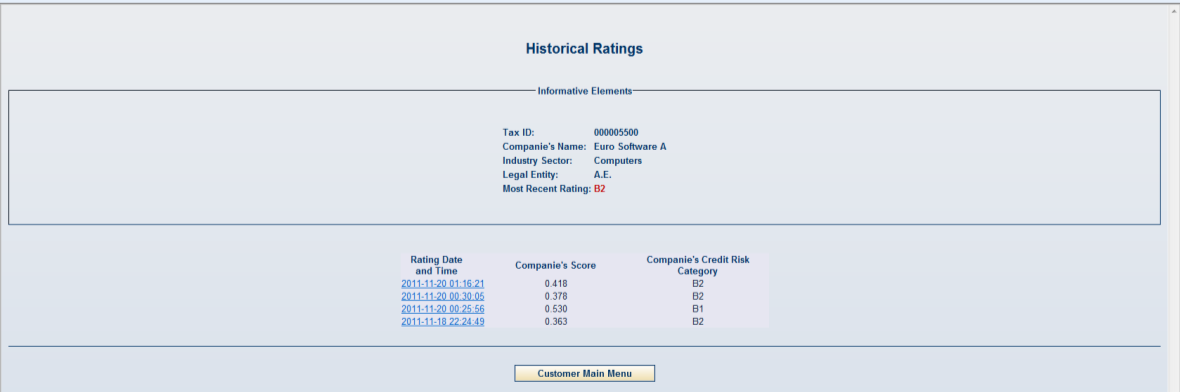Click the Companie's Score column header
1180x392 pixels.
click(x=555, y=266)
